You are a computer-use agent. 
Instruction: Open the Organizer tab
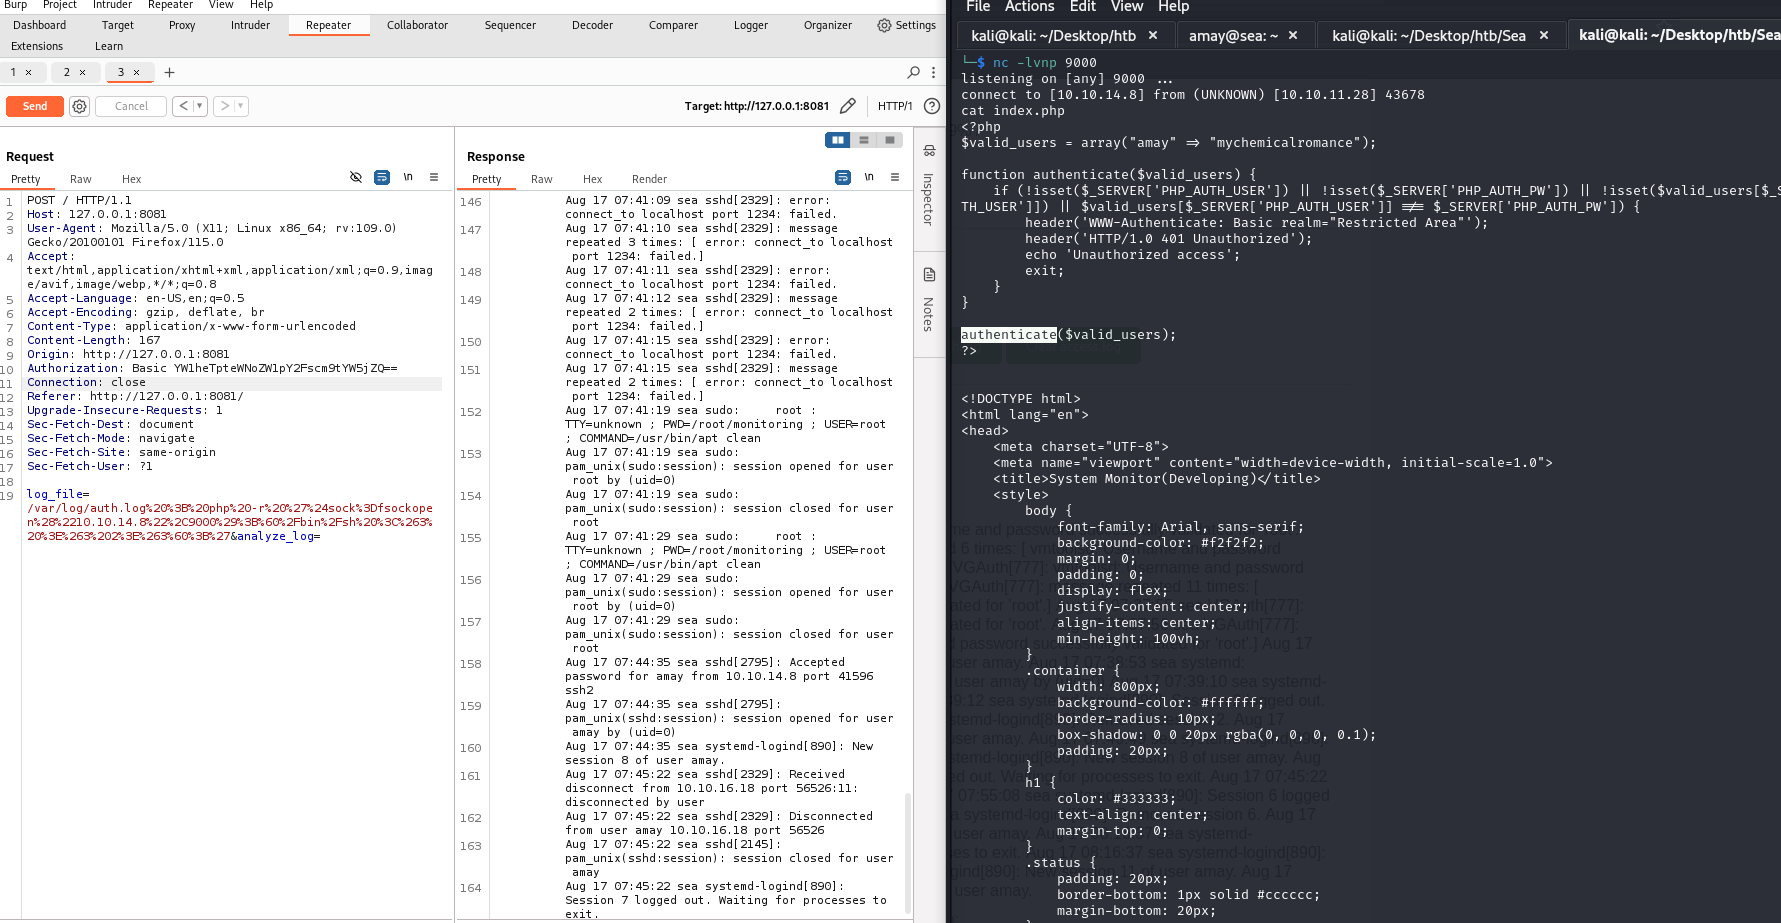point(828,25)
